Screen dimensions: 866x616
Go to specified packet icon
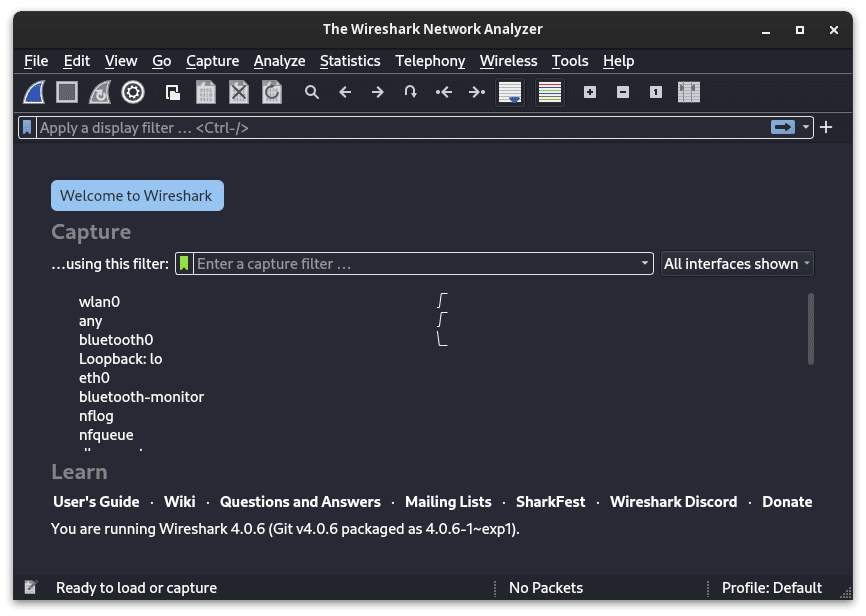click(410, 92)
